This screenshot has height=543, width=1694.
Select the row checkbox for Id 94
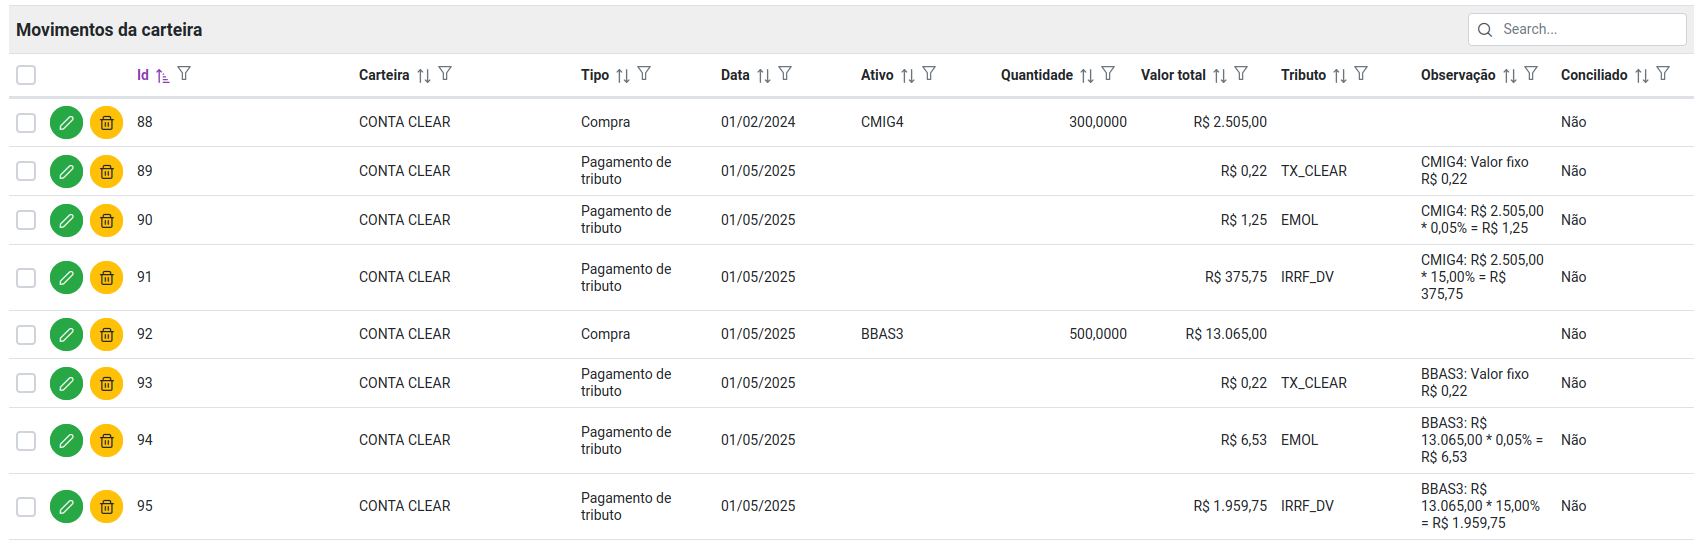point(26,440)
